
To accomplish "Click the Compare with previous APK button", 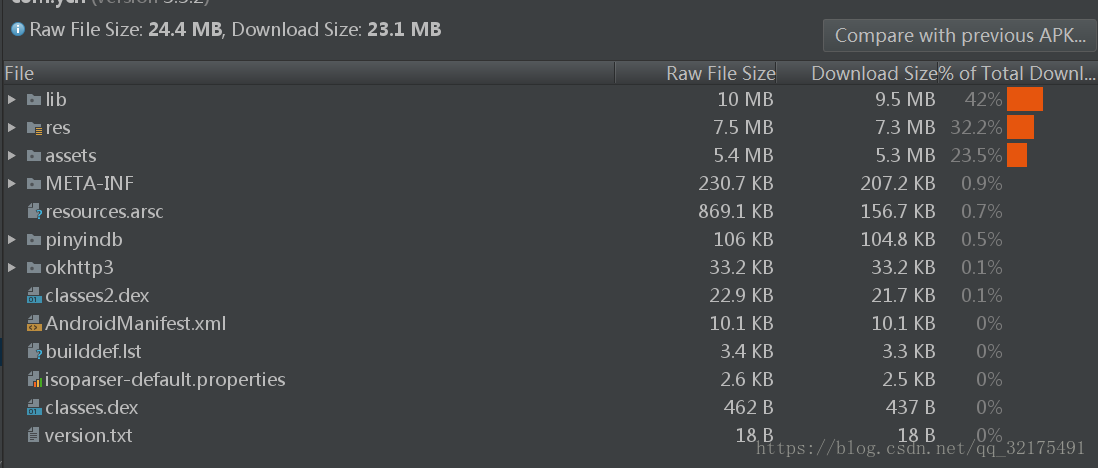I will [x=960, y=36].
